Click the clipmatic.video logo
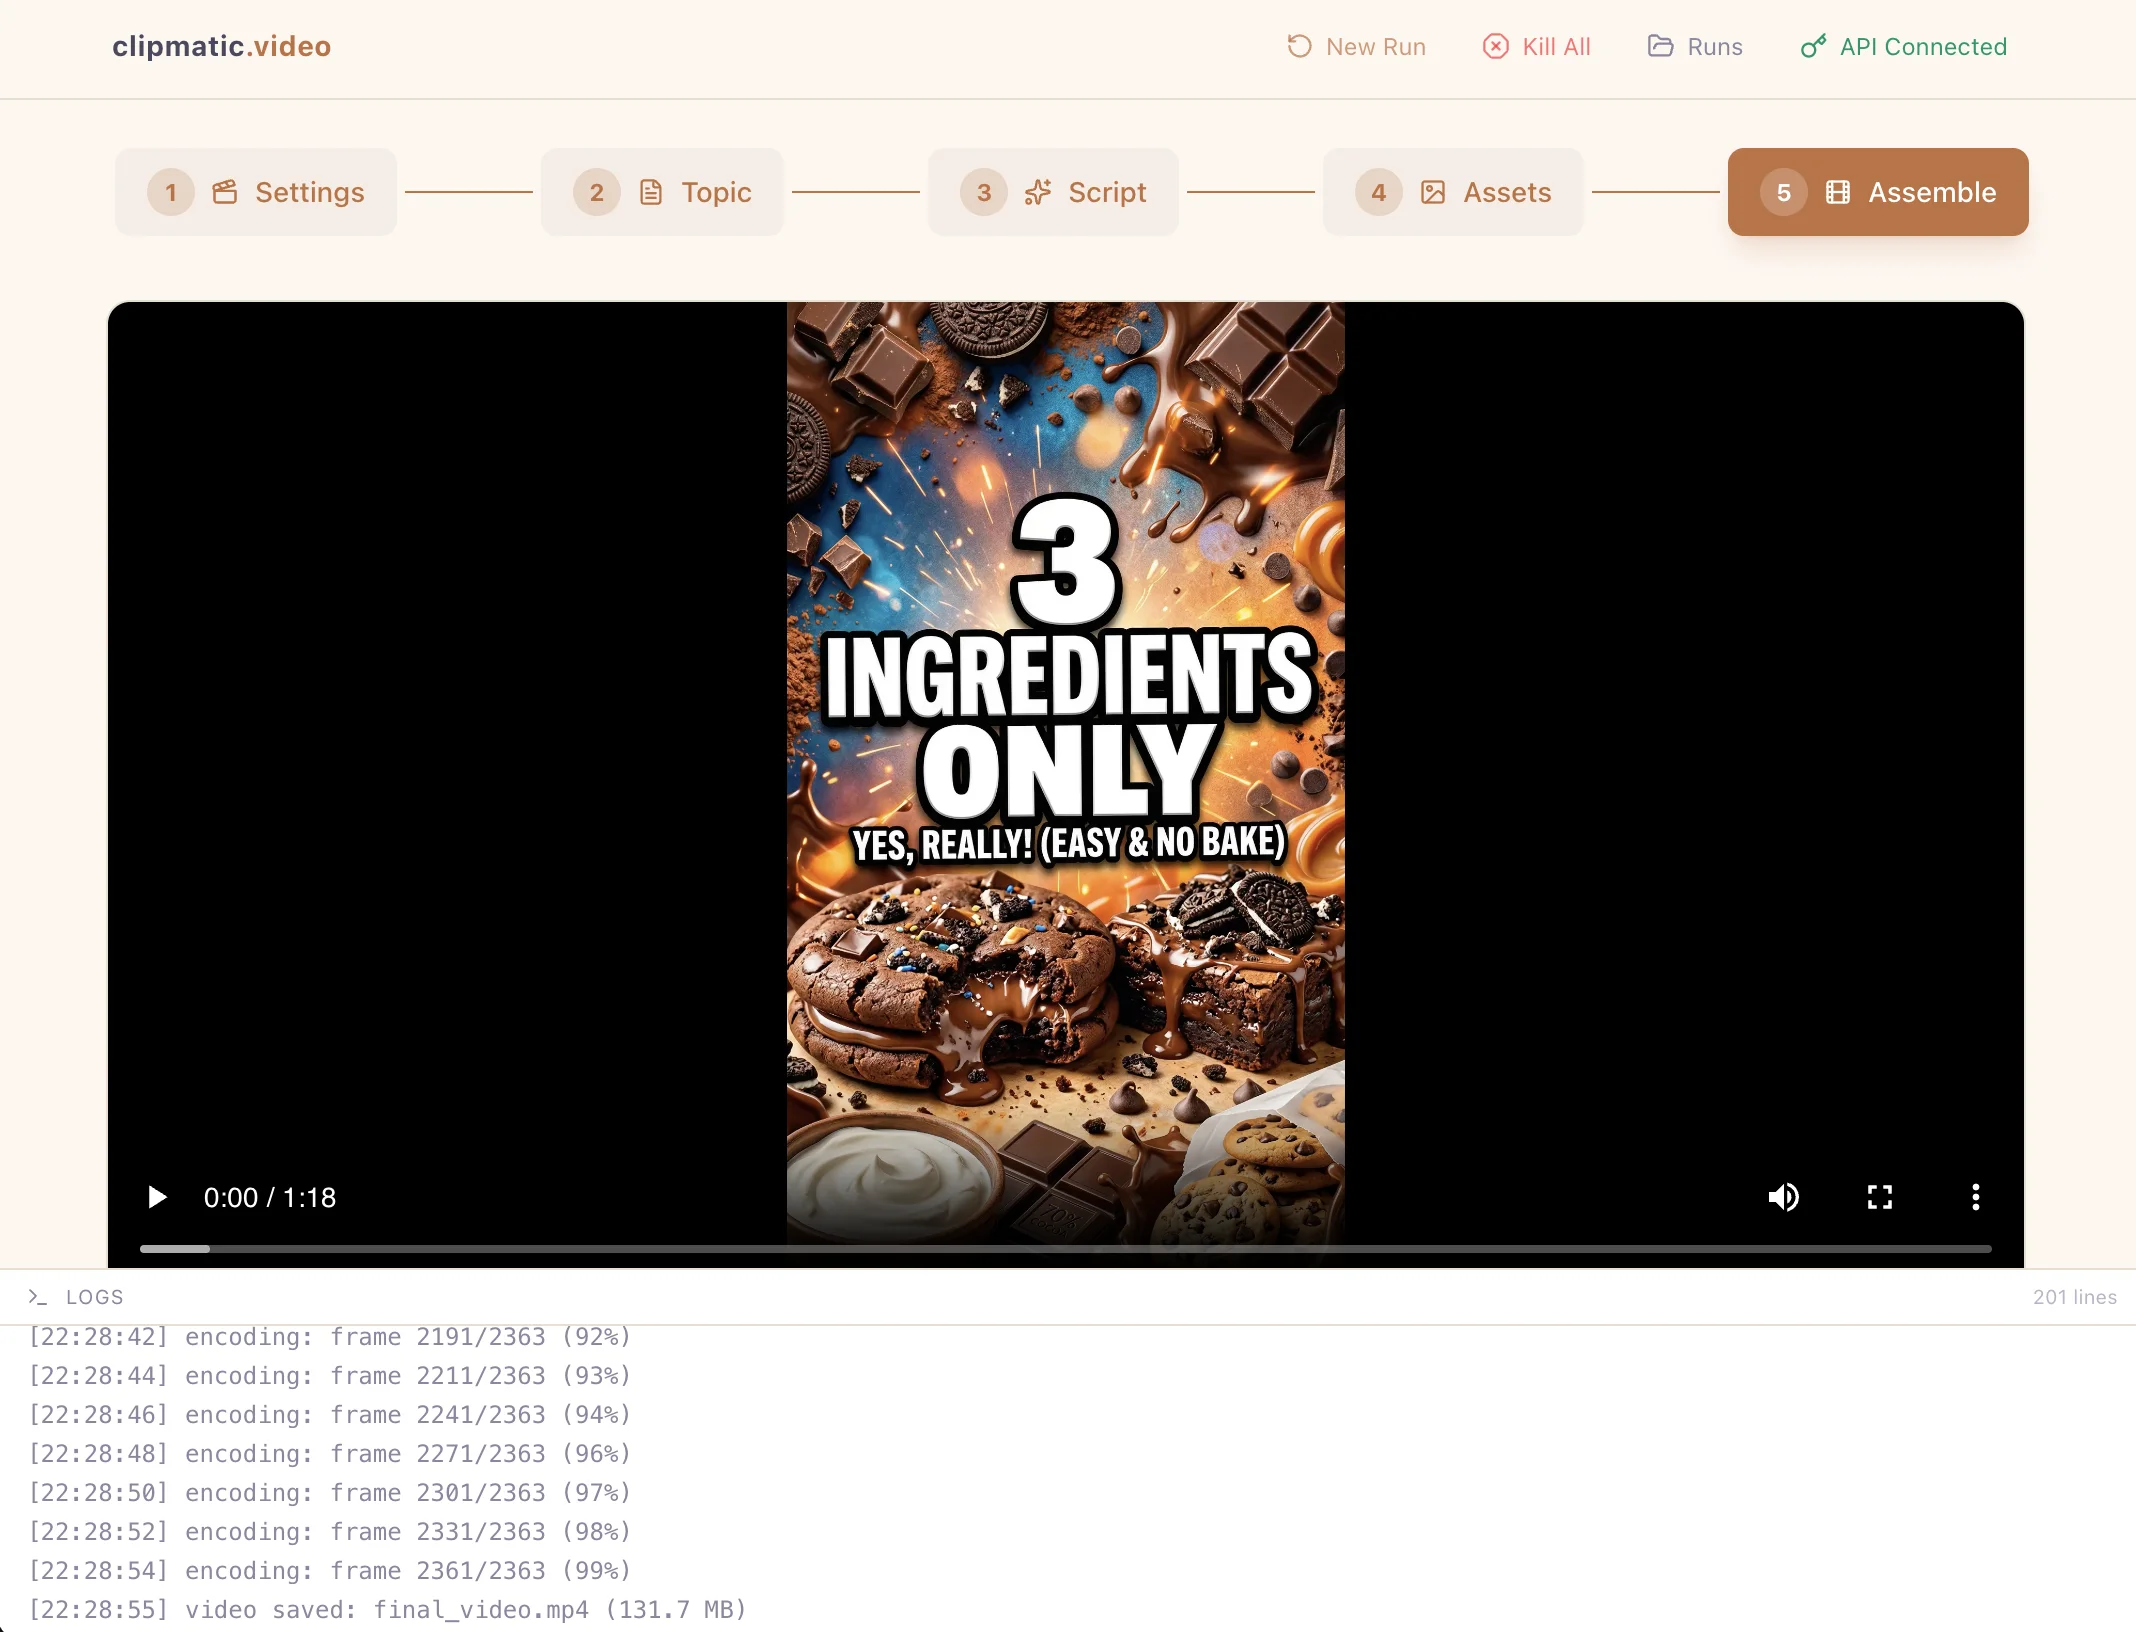This screenshot has height=1632, width=2136. [x=221, y=46]
